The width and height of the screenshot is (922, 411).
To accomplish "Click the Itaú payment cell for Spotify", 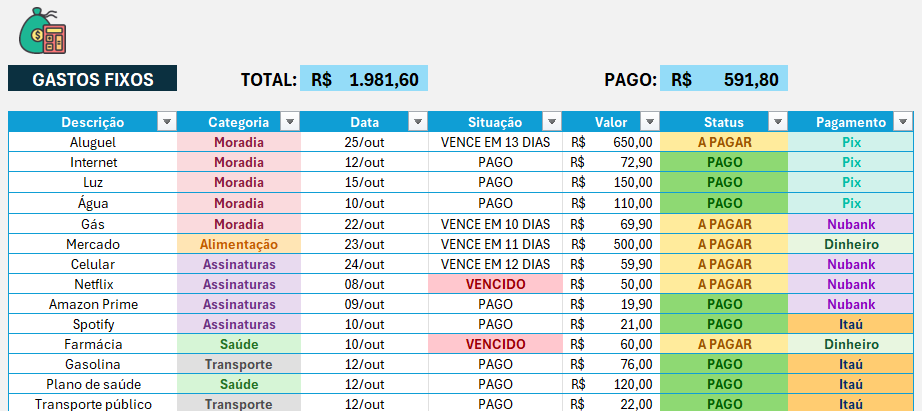I will [x=851, y=324].
